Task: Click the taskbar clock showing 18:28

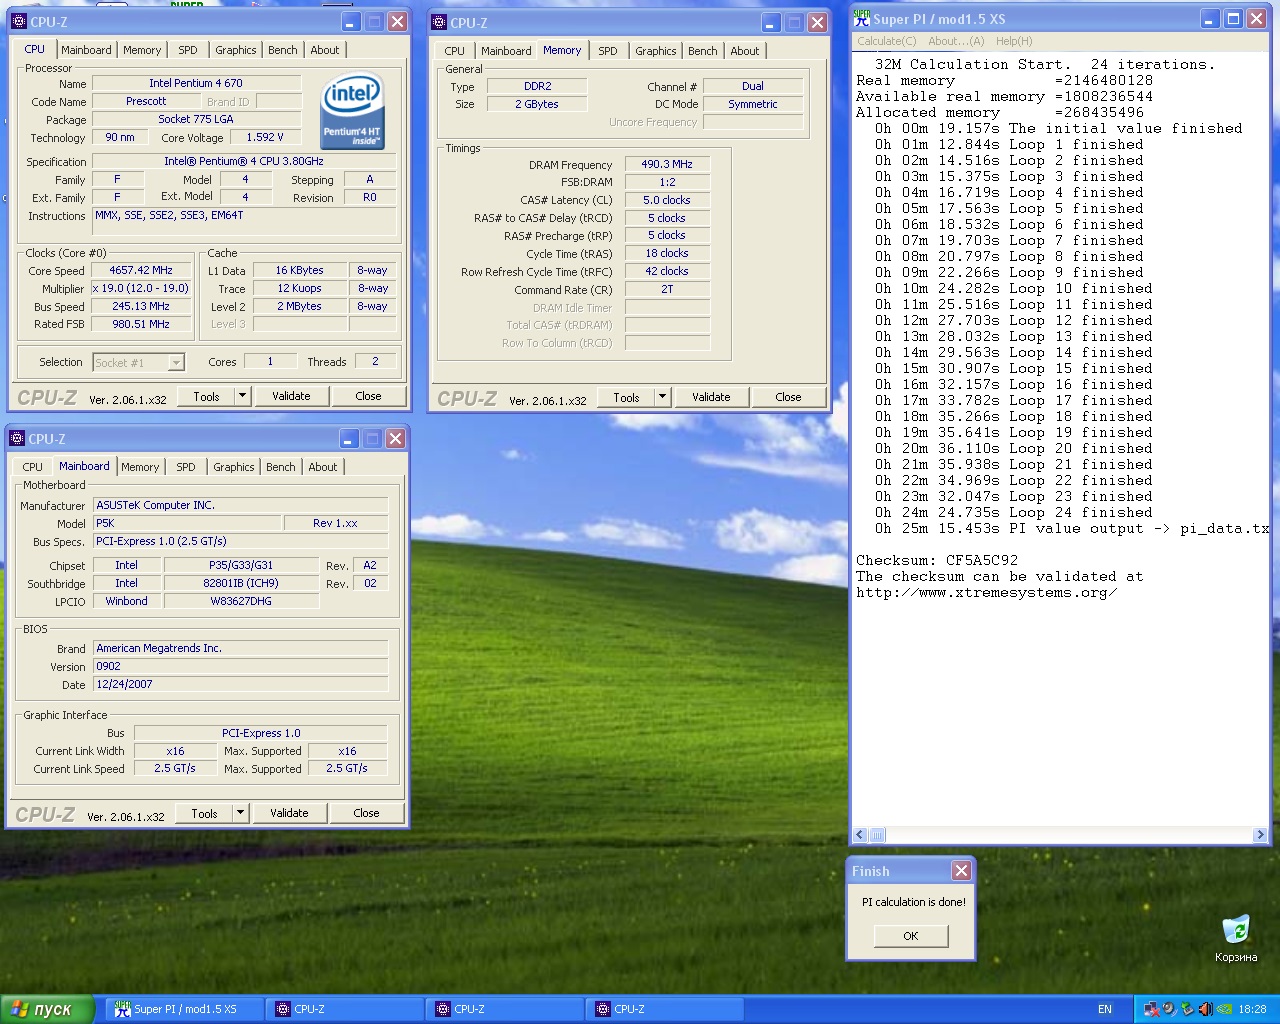Action: 1252,1009
